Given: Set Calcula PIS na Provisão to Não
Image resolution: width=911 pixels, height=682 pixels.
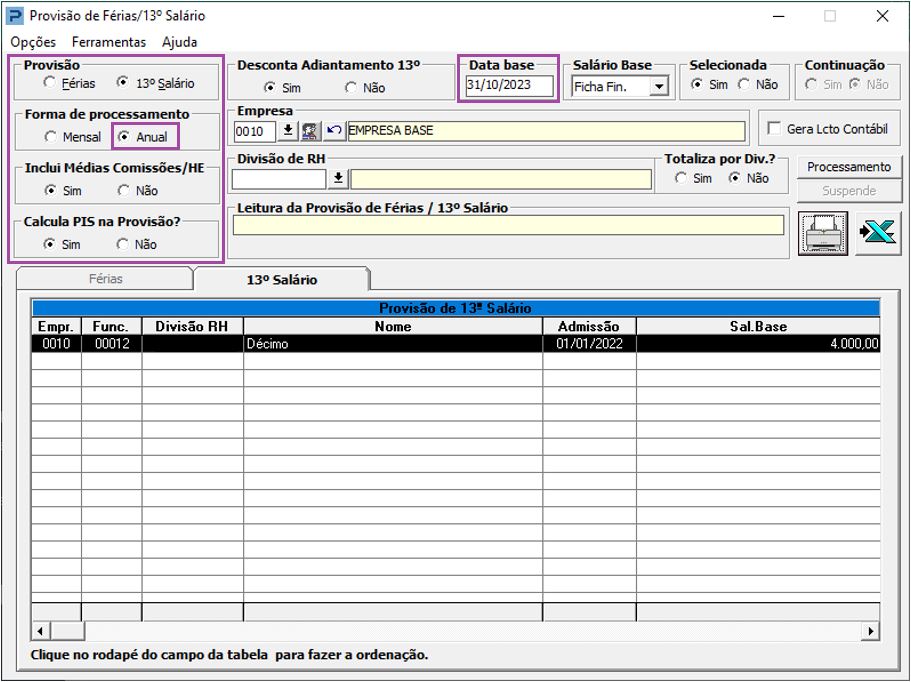Looking at the screenshot, I should pyautogui.click(x=123, y=244).
